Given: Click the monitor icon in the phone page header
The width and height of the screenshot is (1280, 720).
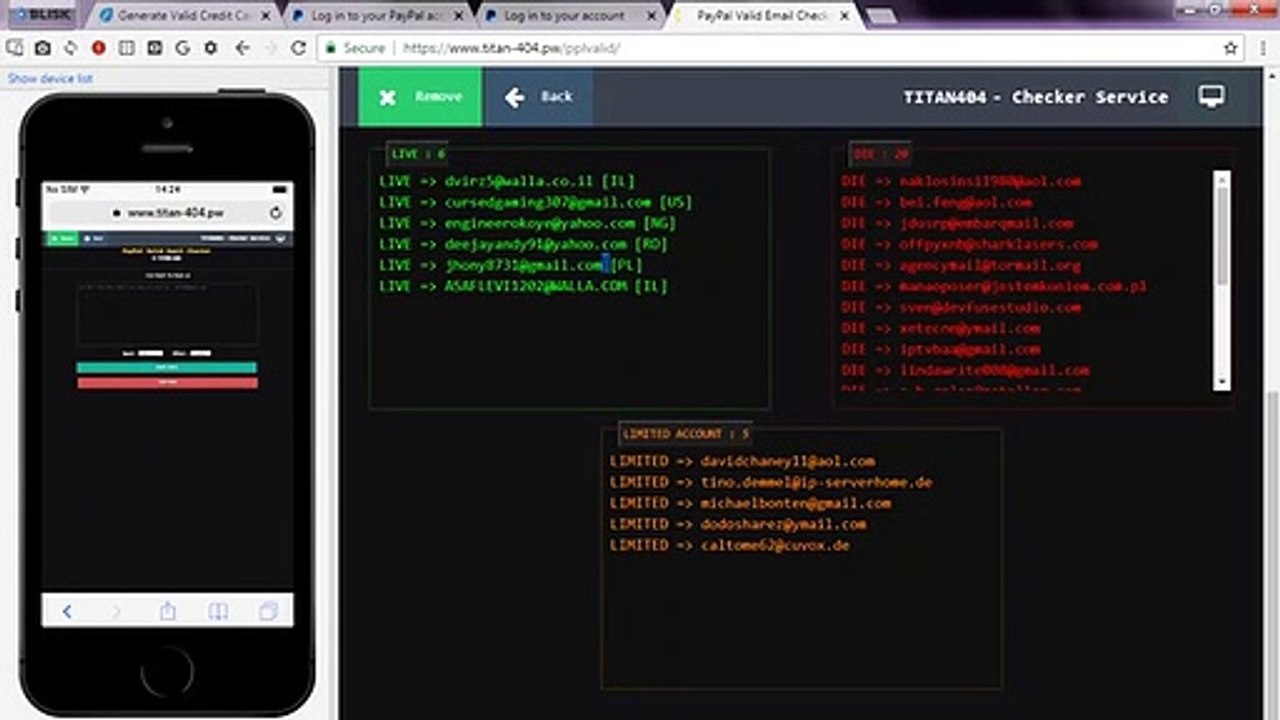Looking at the screenshot, I should (280, 239).
